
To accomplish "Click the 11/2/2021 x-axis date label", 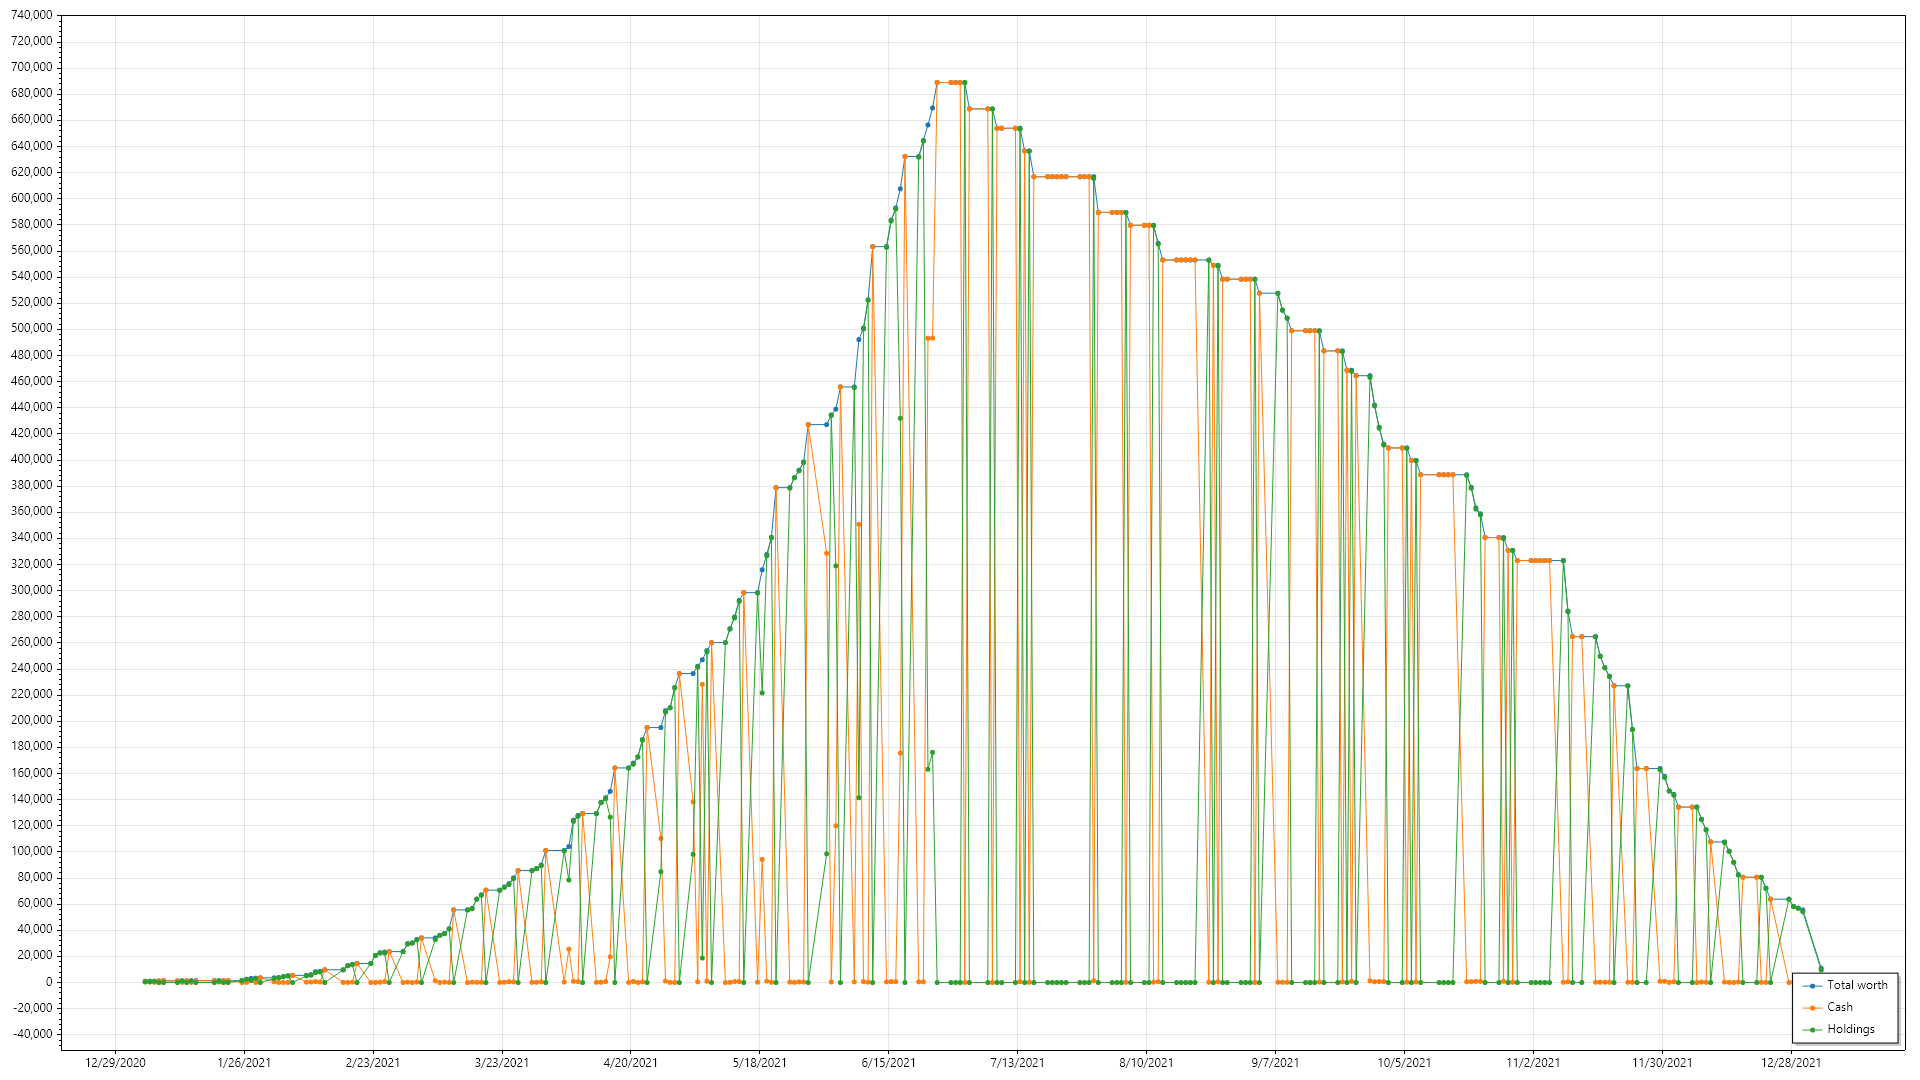I will pyautogui.click(x=1533, y=1063).
